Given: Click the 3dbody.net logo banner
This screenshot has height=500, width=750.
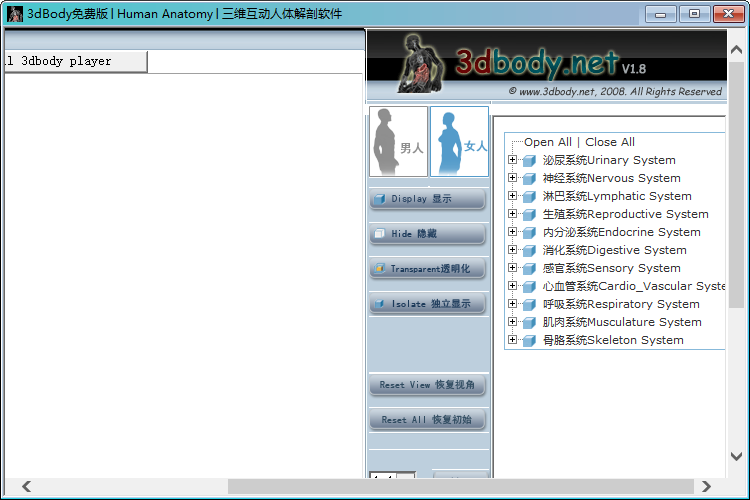Looking at the screenshot, I should tap(546, 64).
